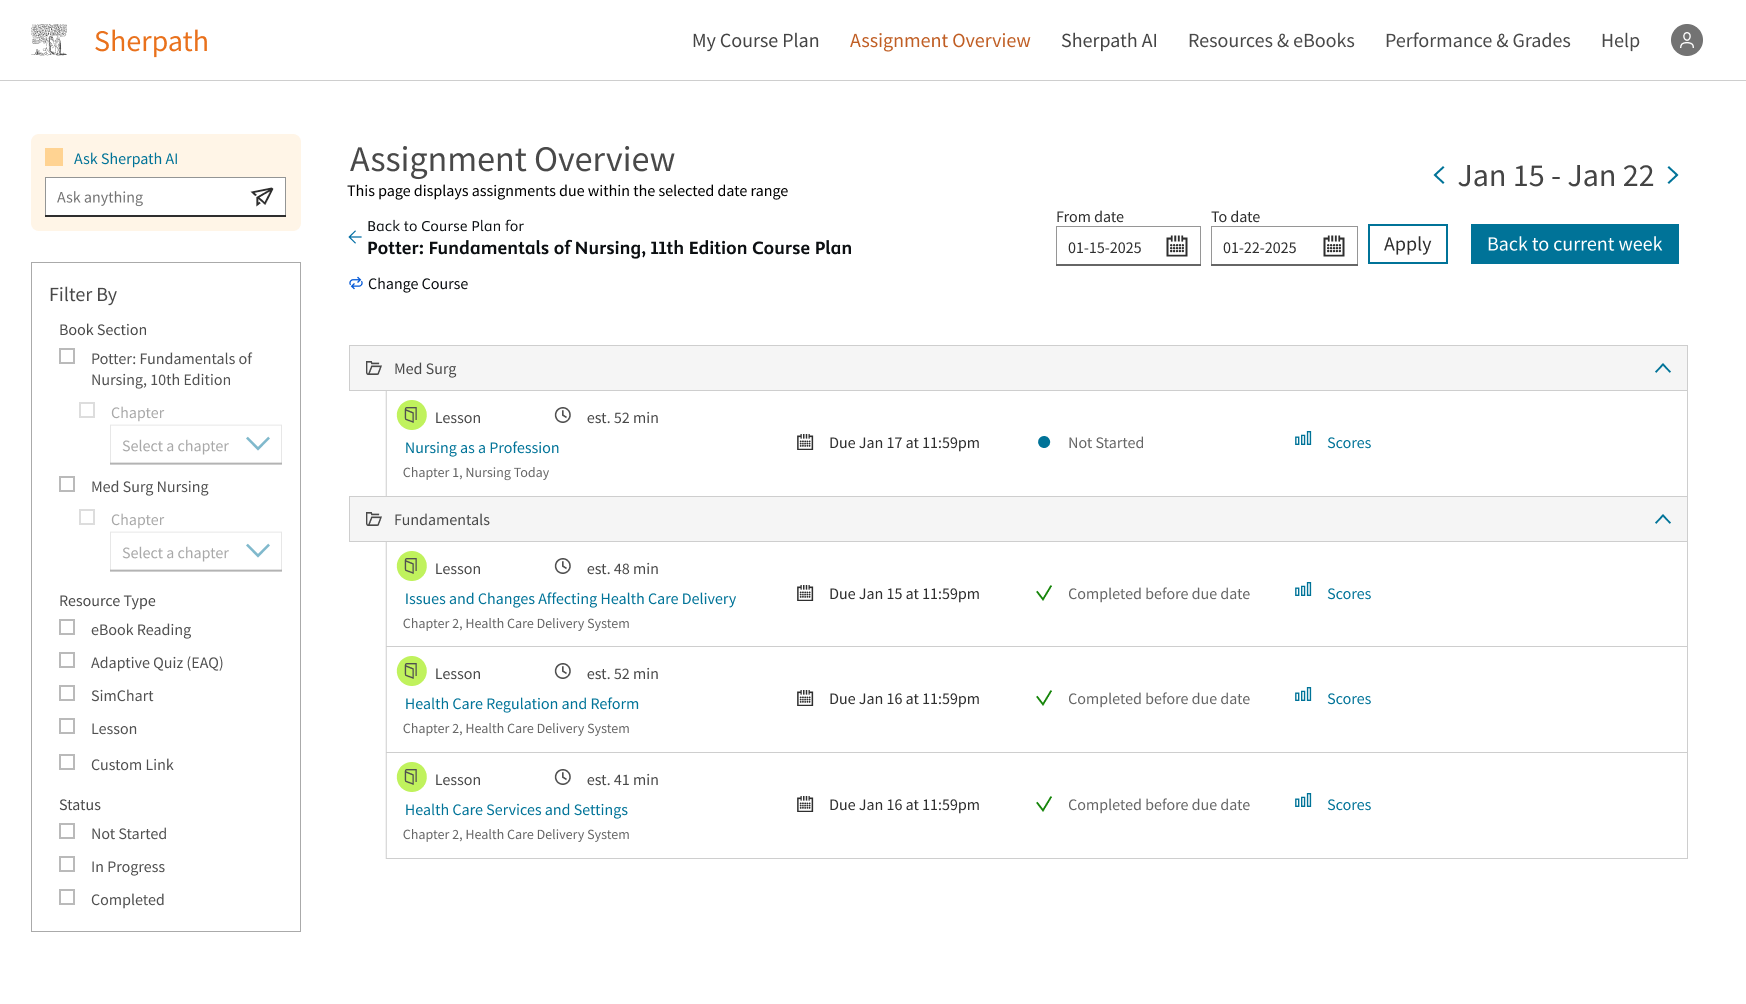Check the Med Surg Nursing book section
The image size is (1746, 1004).
point(67,484)
